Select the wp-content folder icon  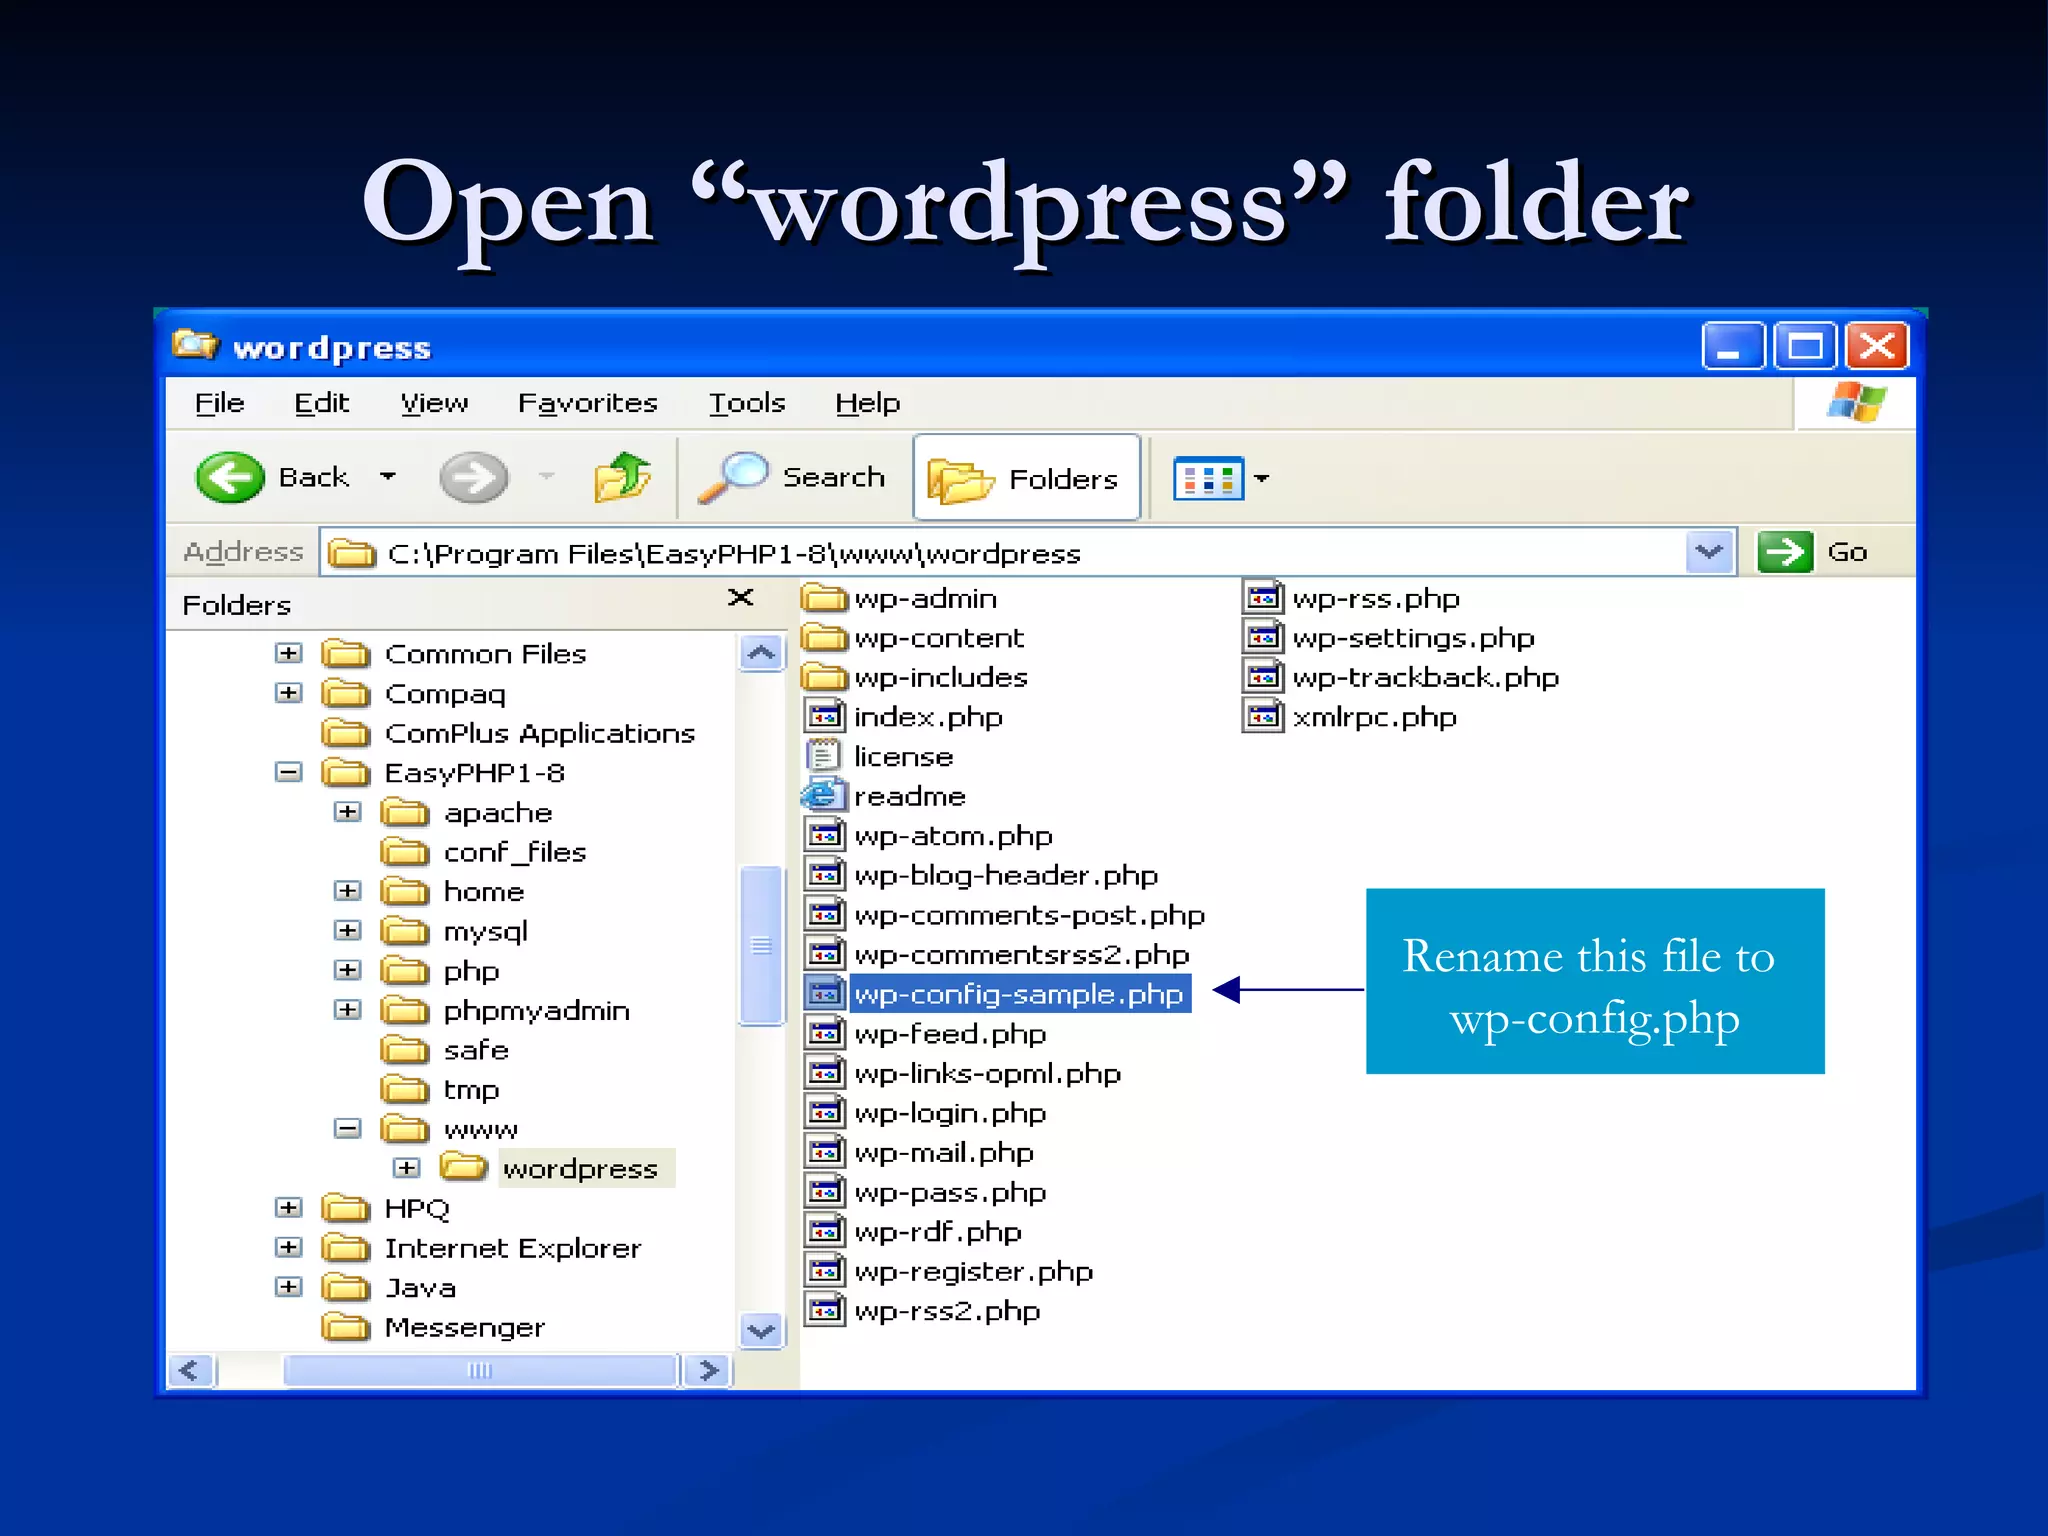click(825, 637)
